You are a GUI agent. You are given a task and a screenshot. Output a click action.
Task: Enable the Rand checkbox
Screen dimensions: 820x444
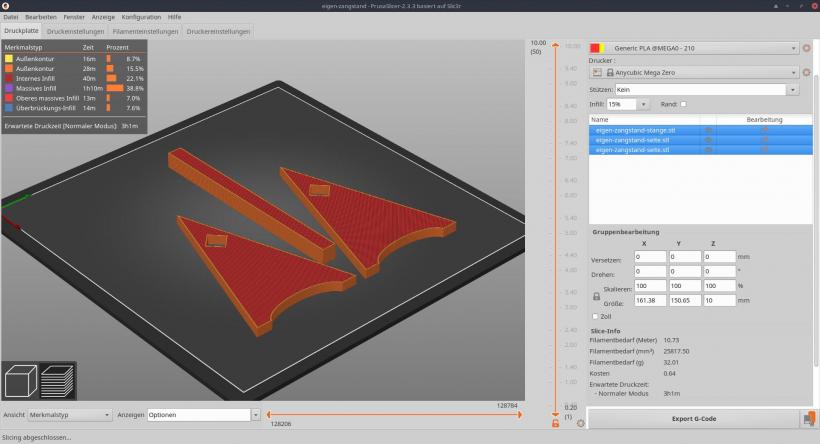point(683,104)
